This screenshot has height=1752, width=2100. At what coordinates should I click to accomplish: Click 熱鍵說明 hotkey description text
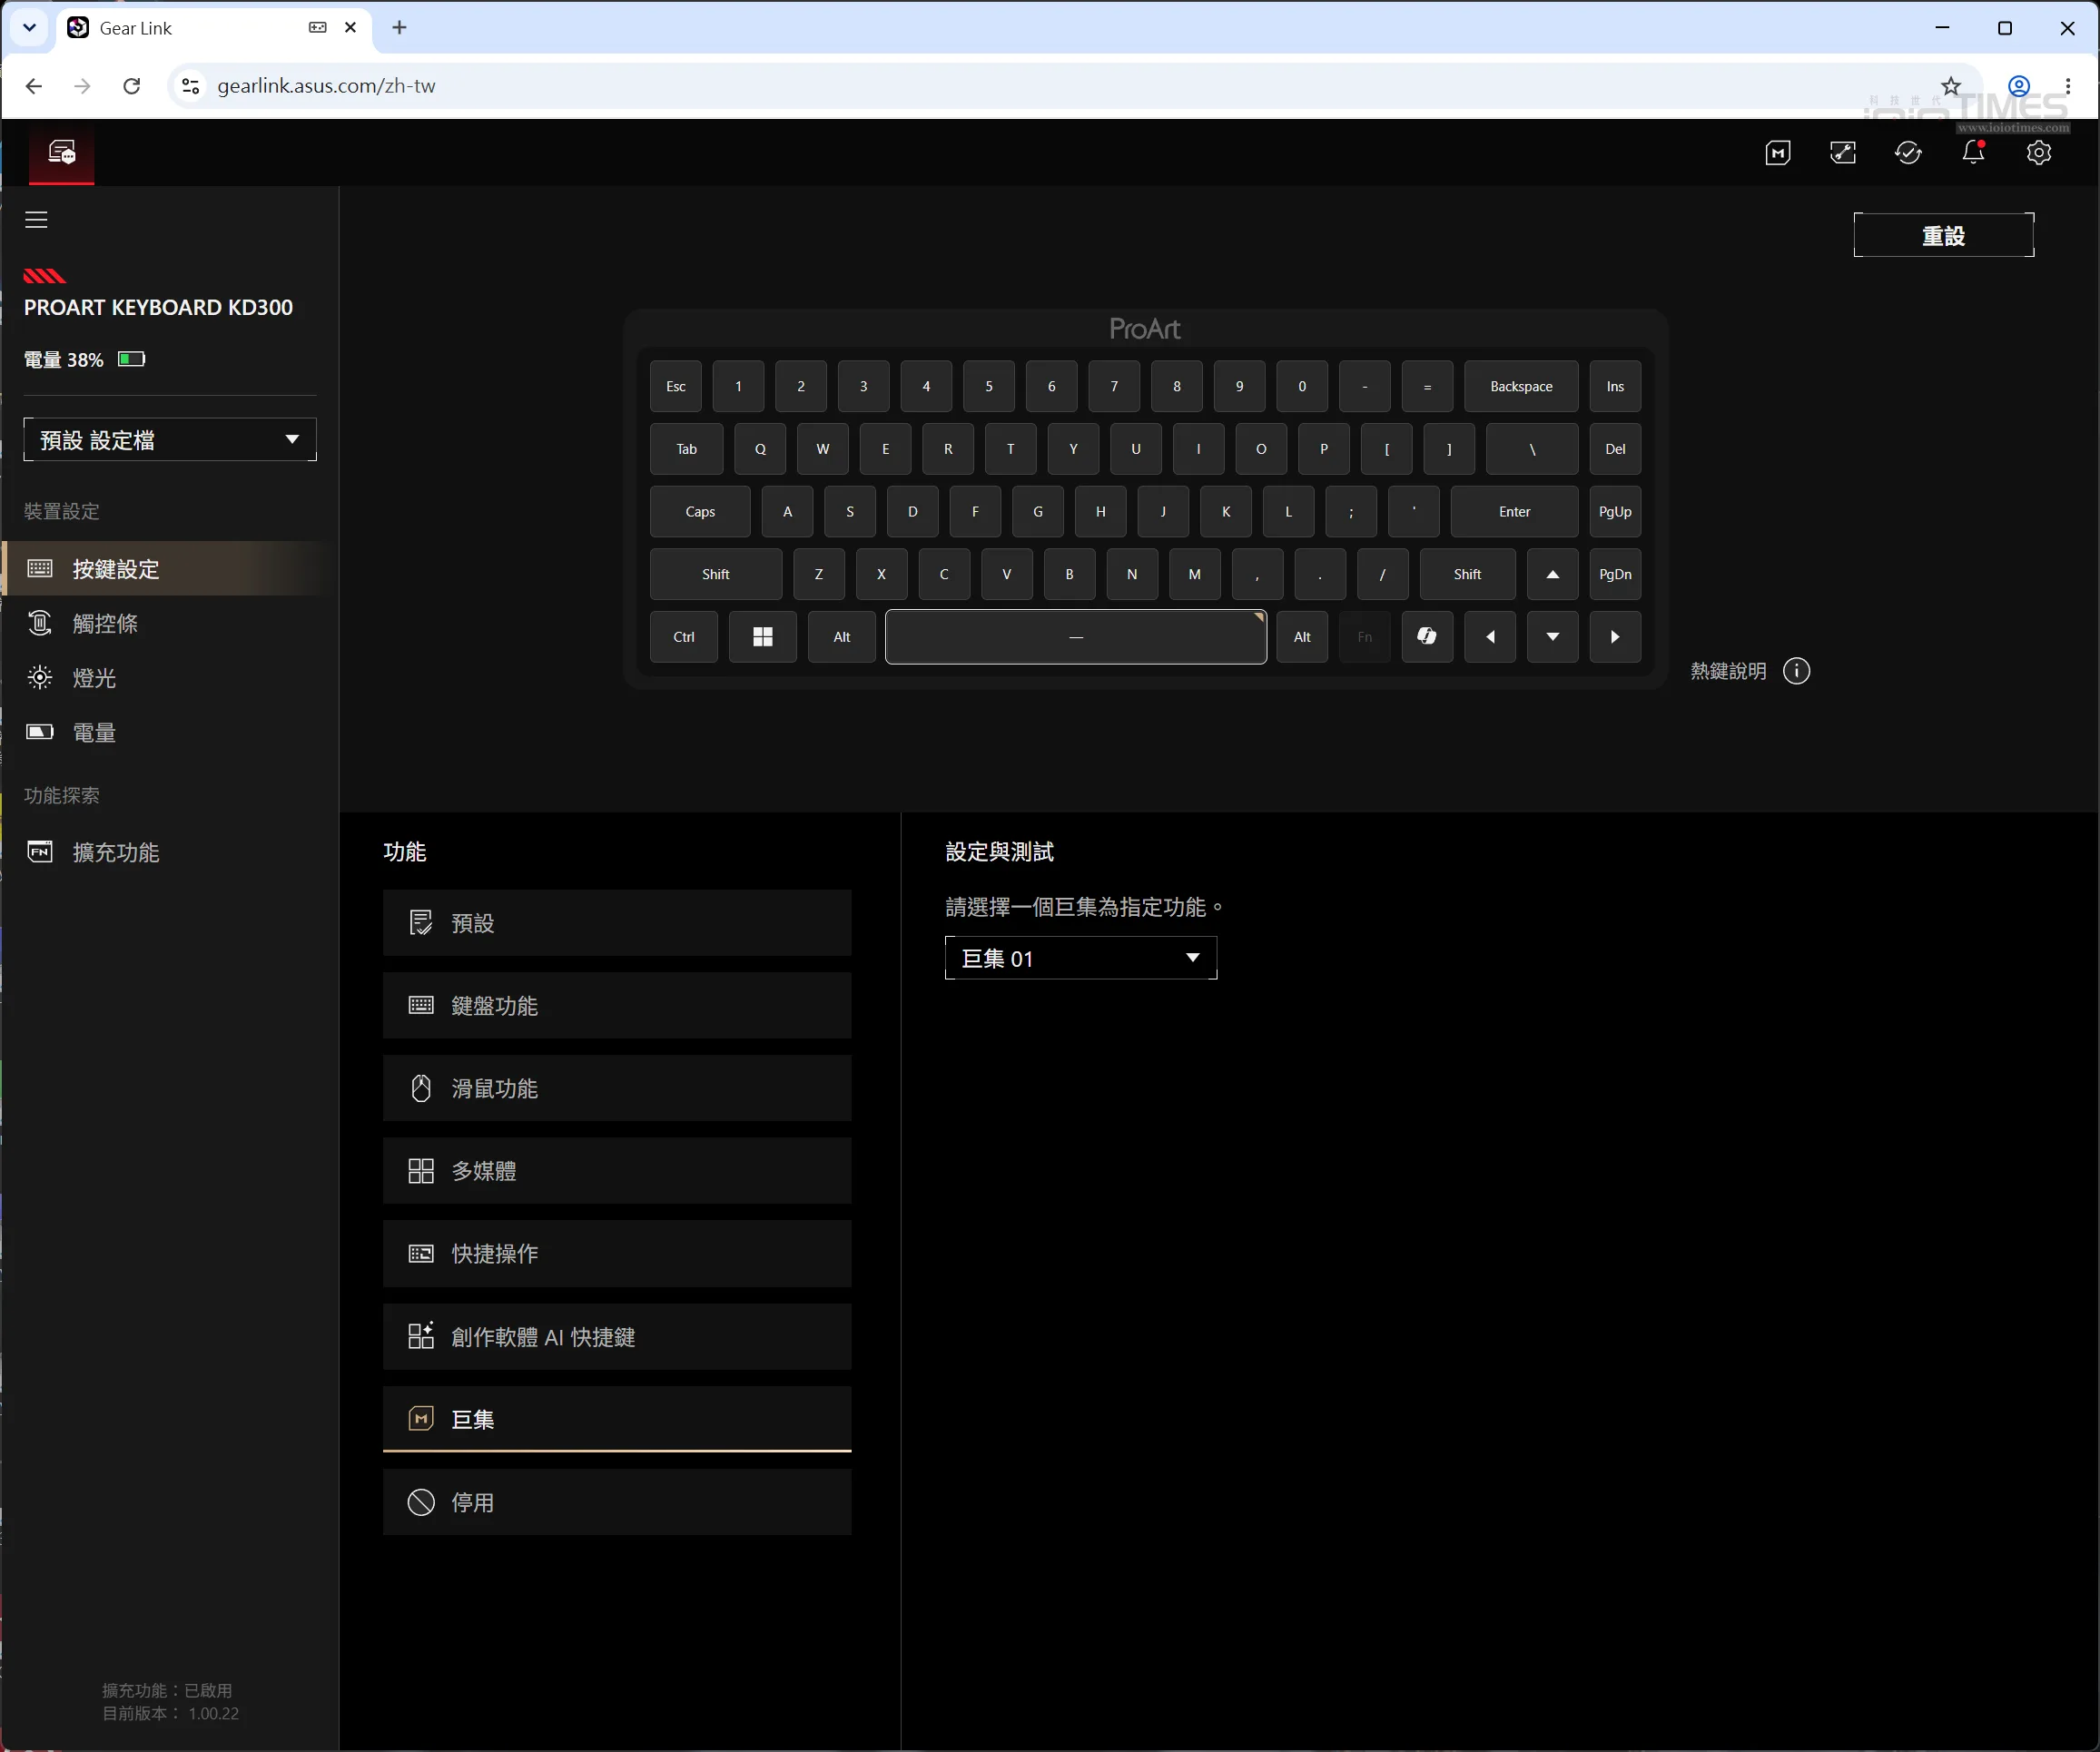pyautogui.click(x=1728, y=671)
